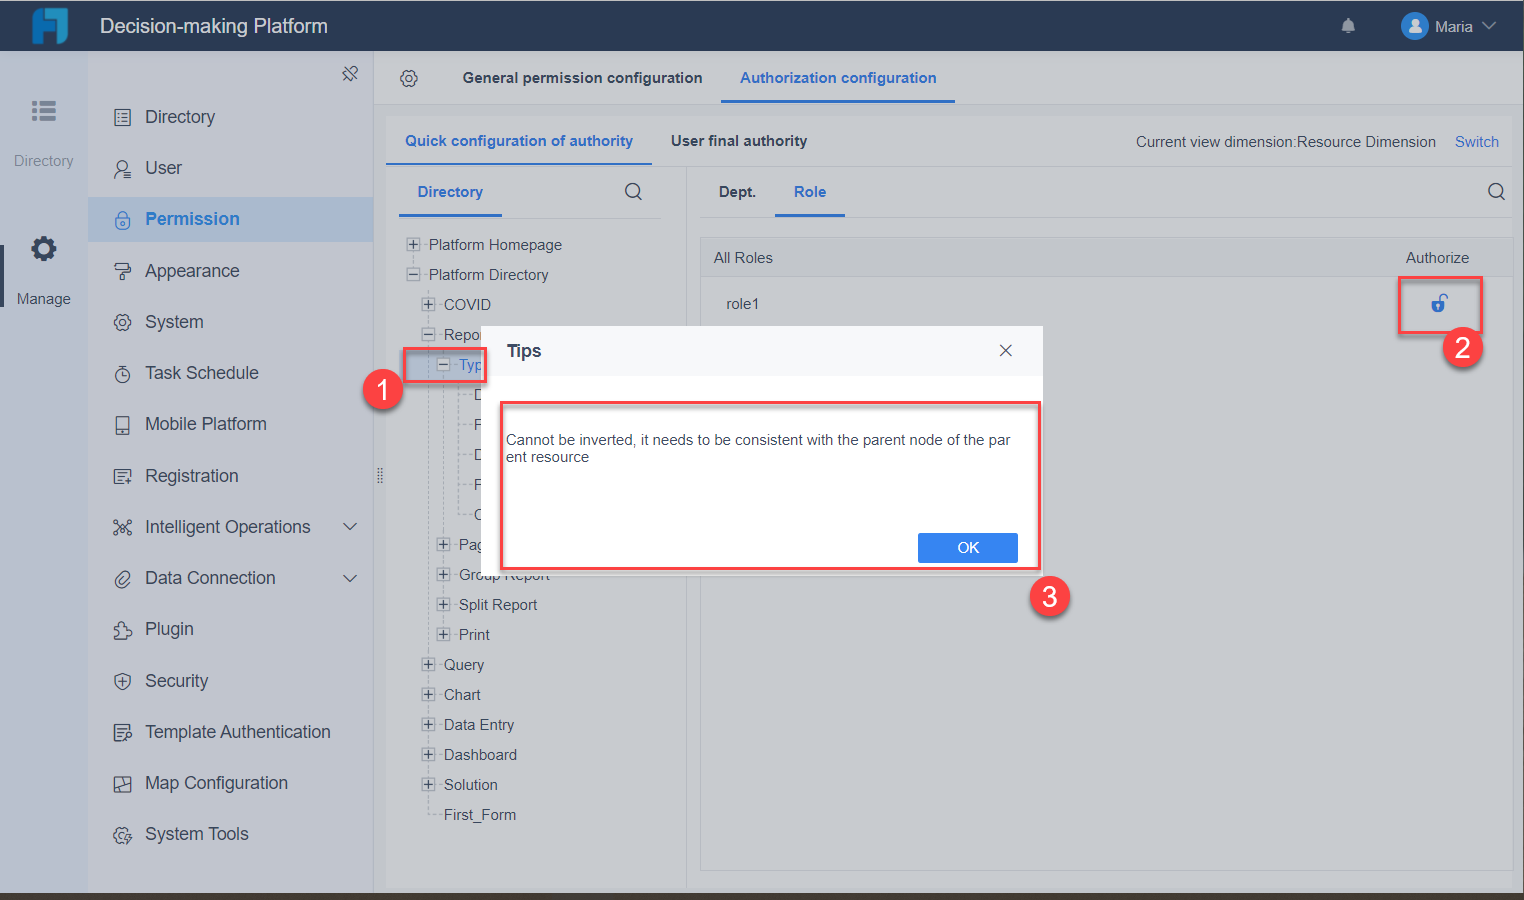Open the User final authority tab
1524x900 pixels.
[x=739, y=141]
